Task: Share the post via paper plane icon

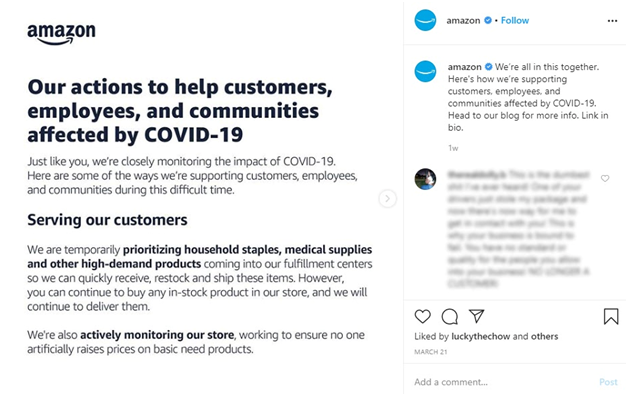Action: (x=477, y=316)
